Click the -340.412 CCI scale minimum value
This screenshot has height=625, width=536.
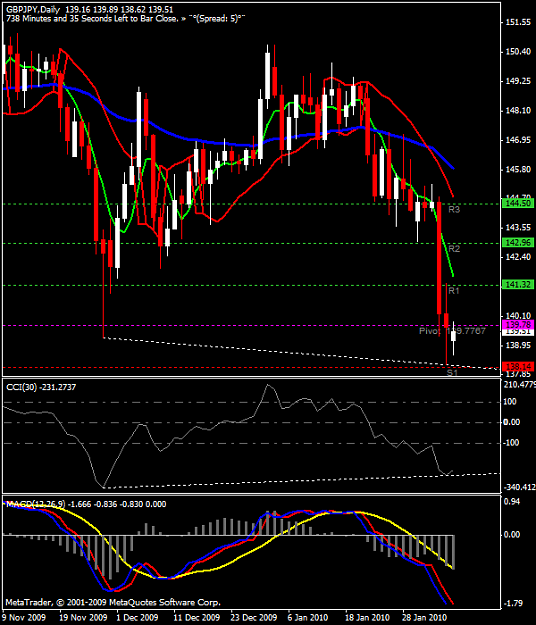(x=520, y=487)
